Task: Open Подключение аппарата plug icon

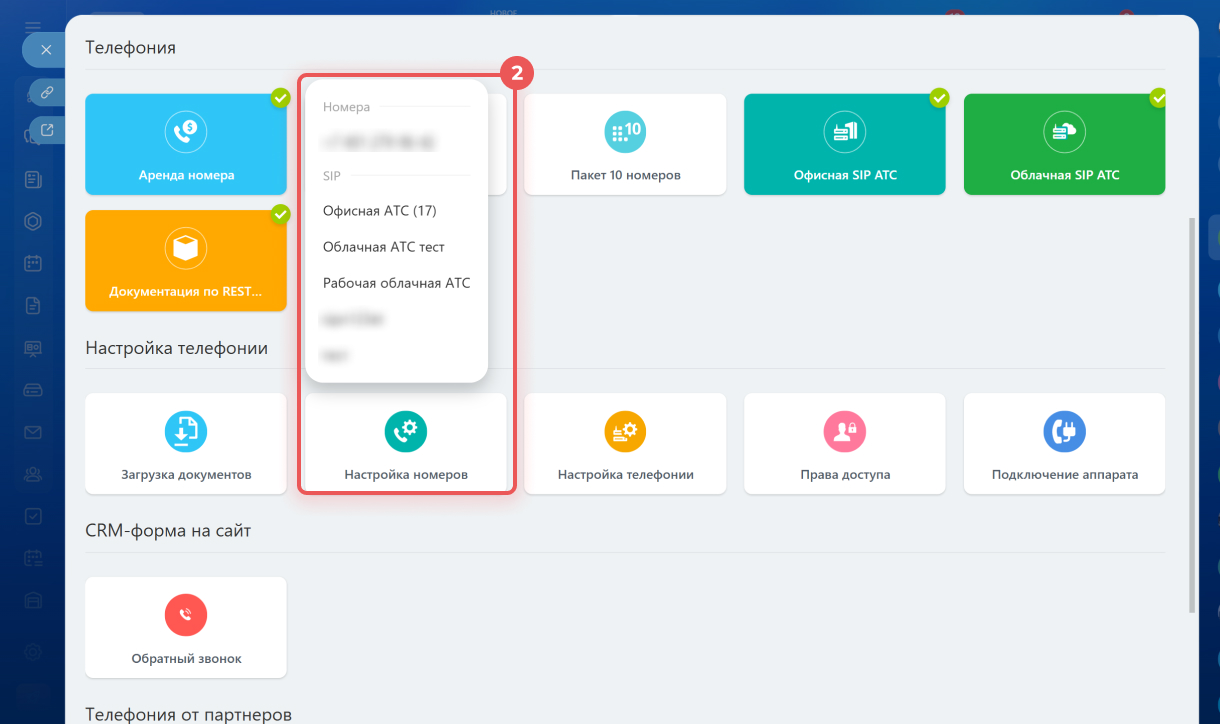Action: [x=1064, y=431]
